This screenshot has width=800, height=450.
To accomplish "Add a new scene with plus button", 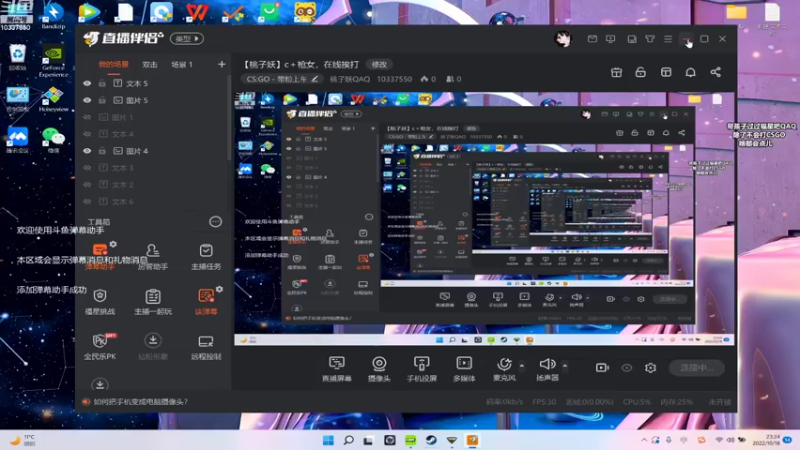I will [x=221, y=64].
